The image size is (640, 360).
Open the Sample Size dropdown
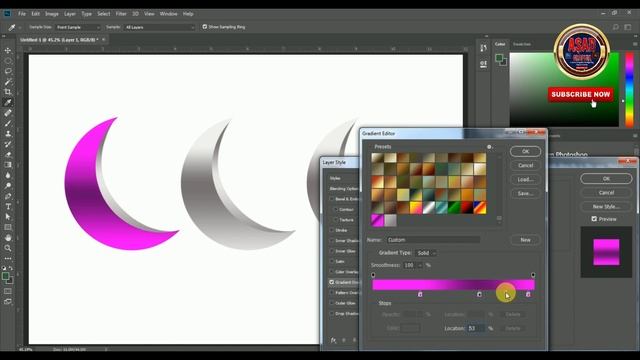[x=78, y=27]
